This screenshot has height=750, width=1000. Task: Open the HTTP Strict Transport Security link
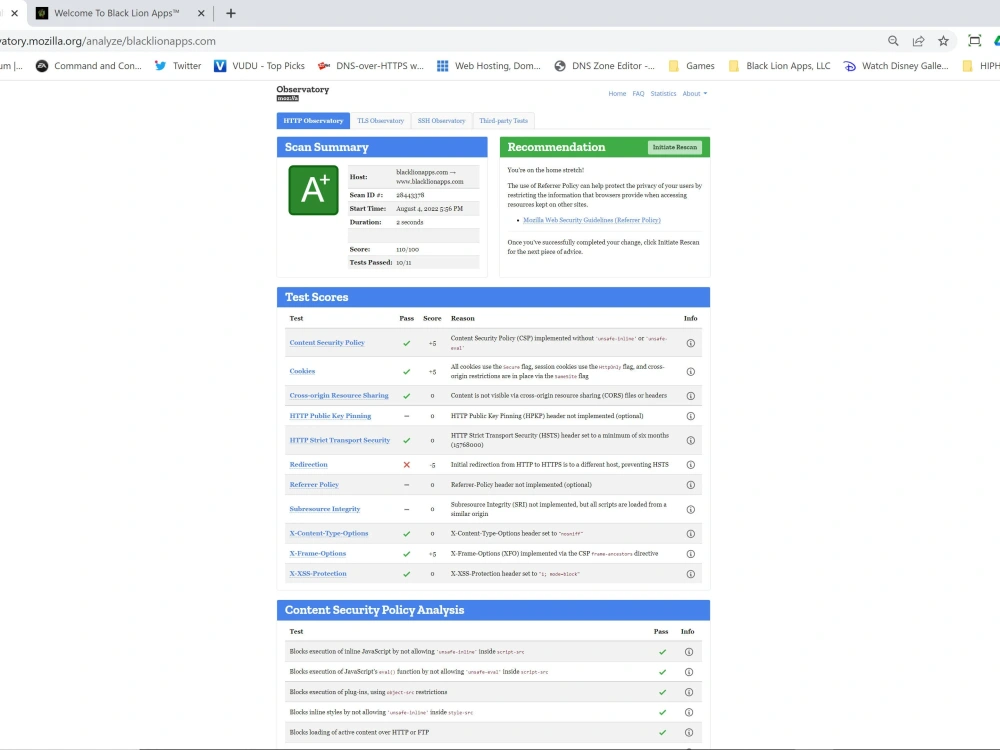(339, 440)
